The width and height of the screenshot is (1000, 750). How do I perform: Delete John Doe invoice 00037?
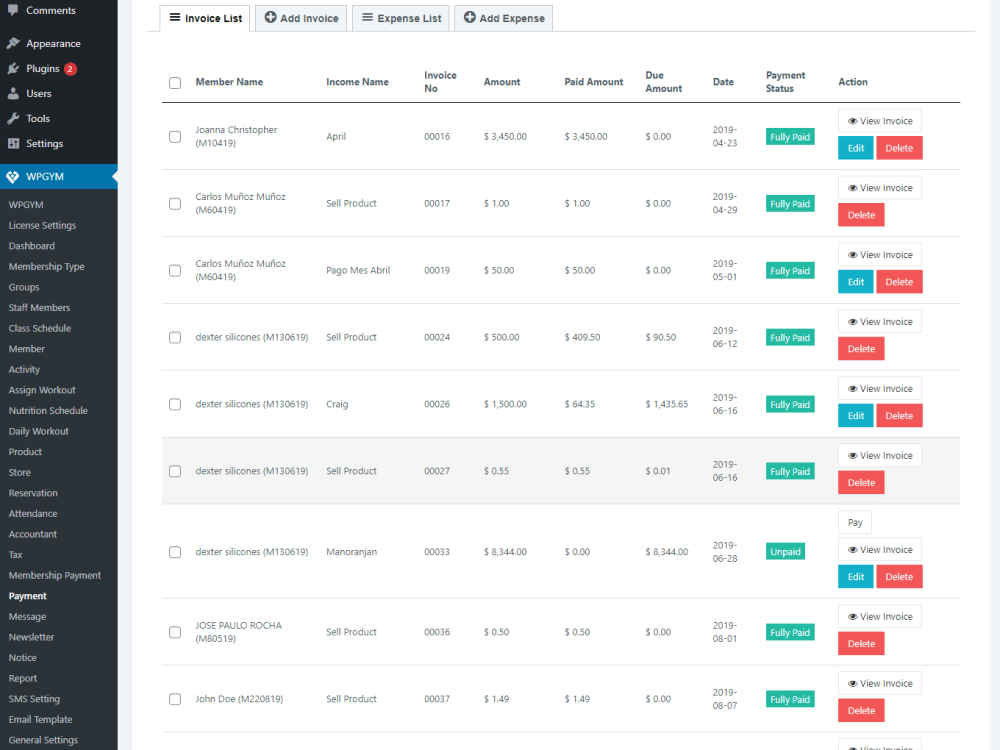tap(861, 710)
